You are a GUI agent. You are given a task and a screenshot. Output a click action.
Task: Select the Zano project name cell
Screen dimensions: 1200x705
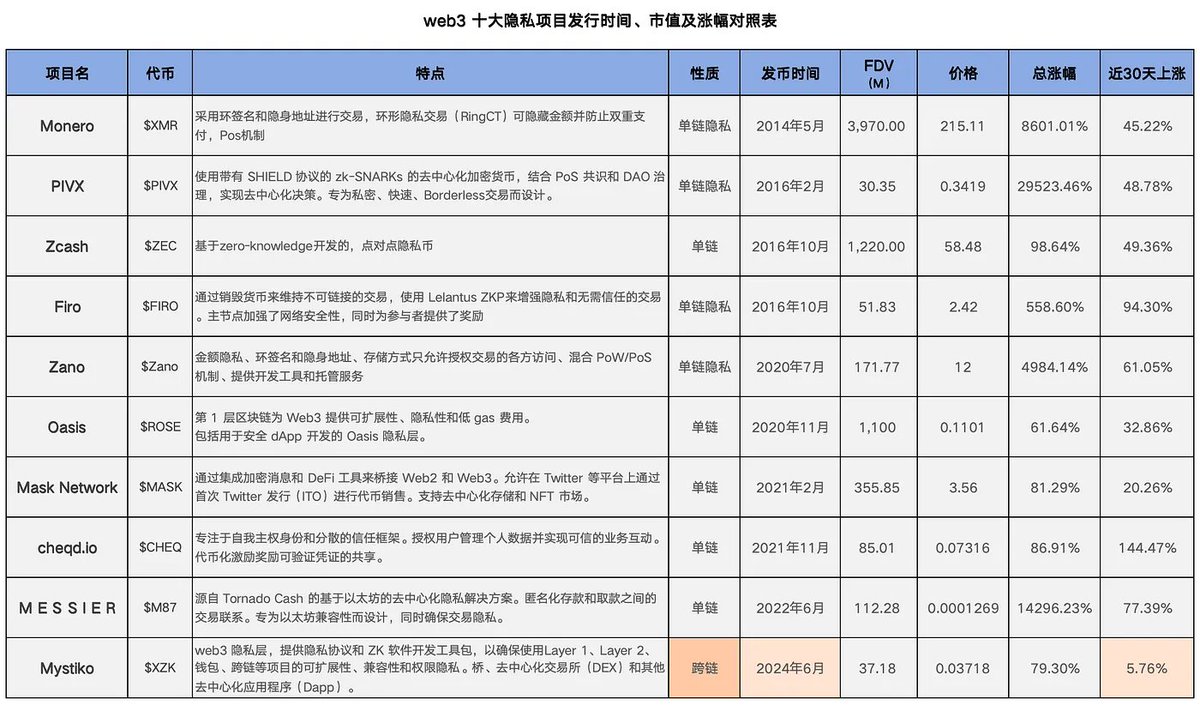tap(67, 367)
